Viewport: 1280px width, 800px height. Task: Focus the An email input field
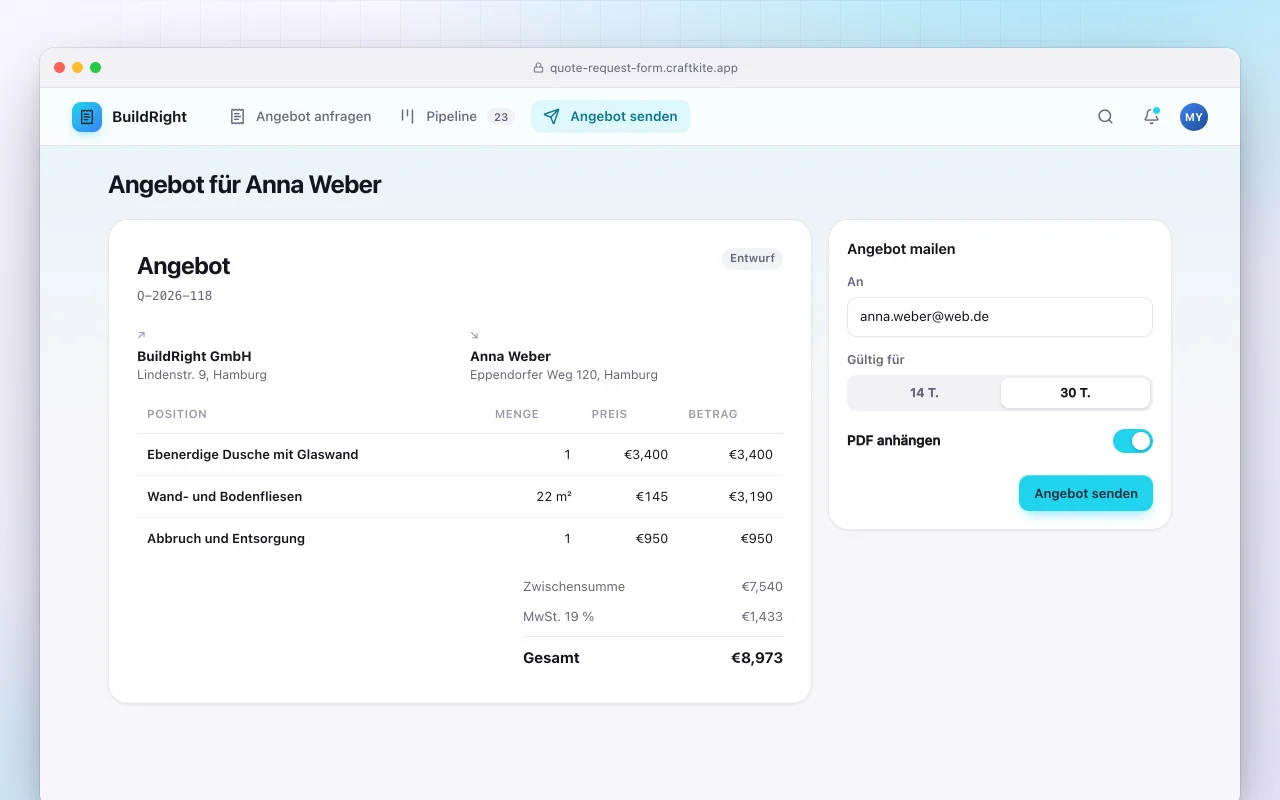[x=1000, y=317]
